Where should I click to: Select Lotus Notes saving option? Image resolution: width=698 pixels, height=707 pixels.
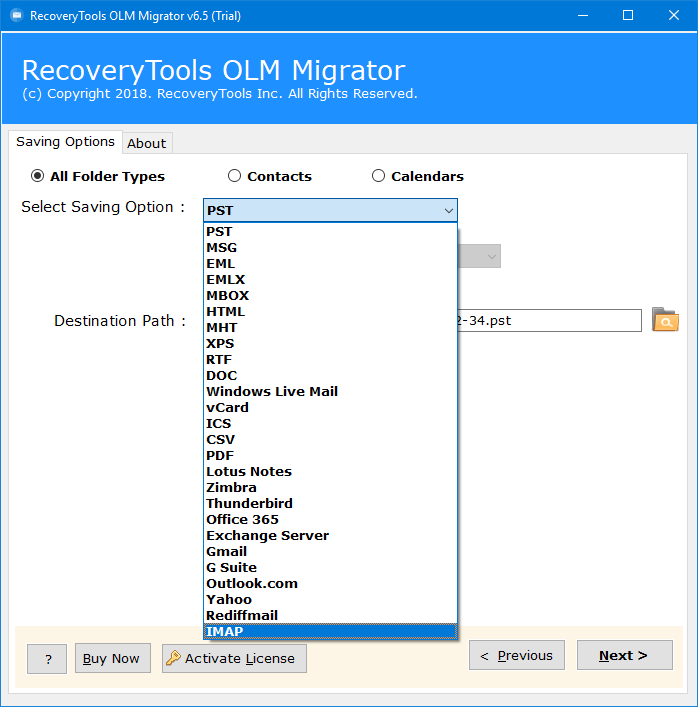(331, 472)
